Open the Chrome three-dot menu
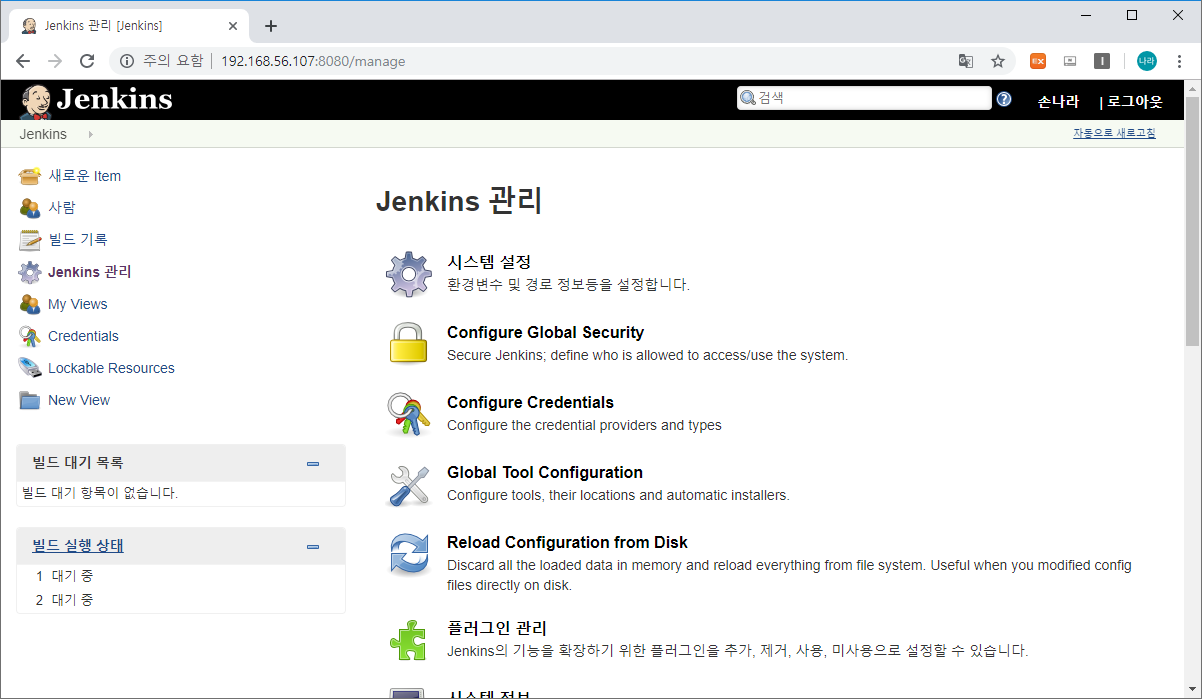 [1179, 61]
